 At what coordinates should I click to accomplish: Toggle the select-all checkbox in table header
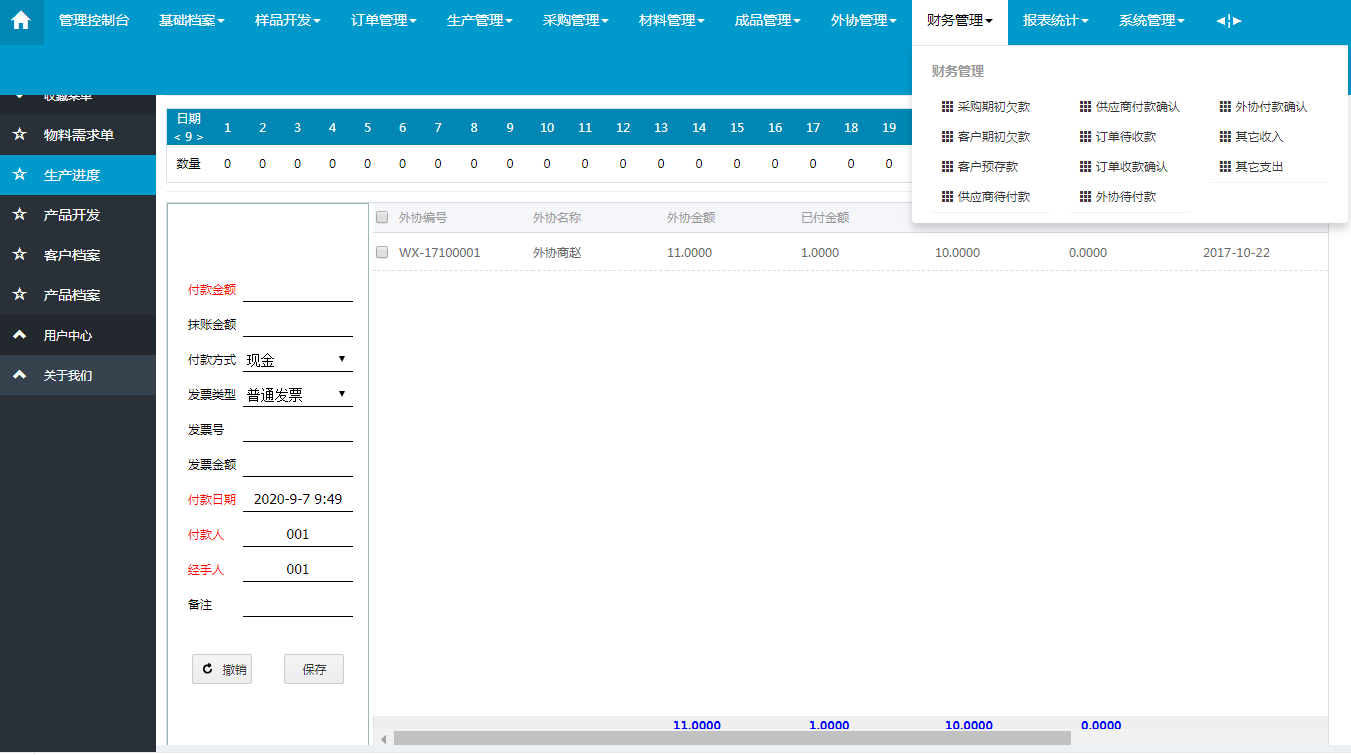tap(382, 217)
